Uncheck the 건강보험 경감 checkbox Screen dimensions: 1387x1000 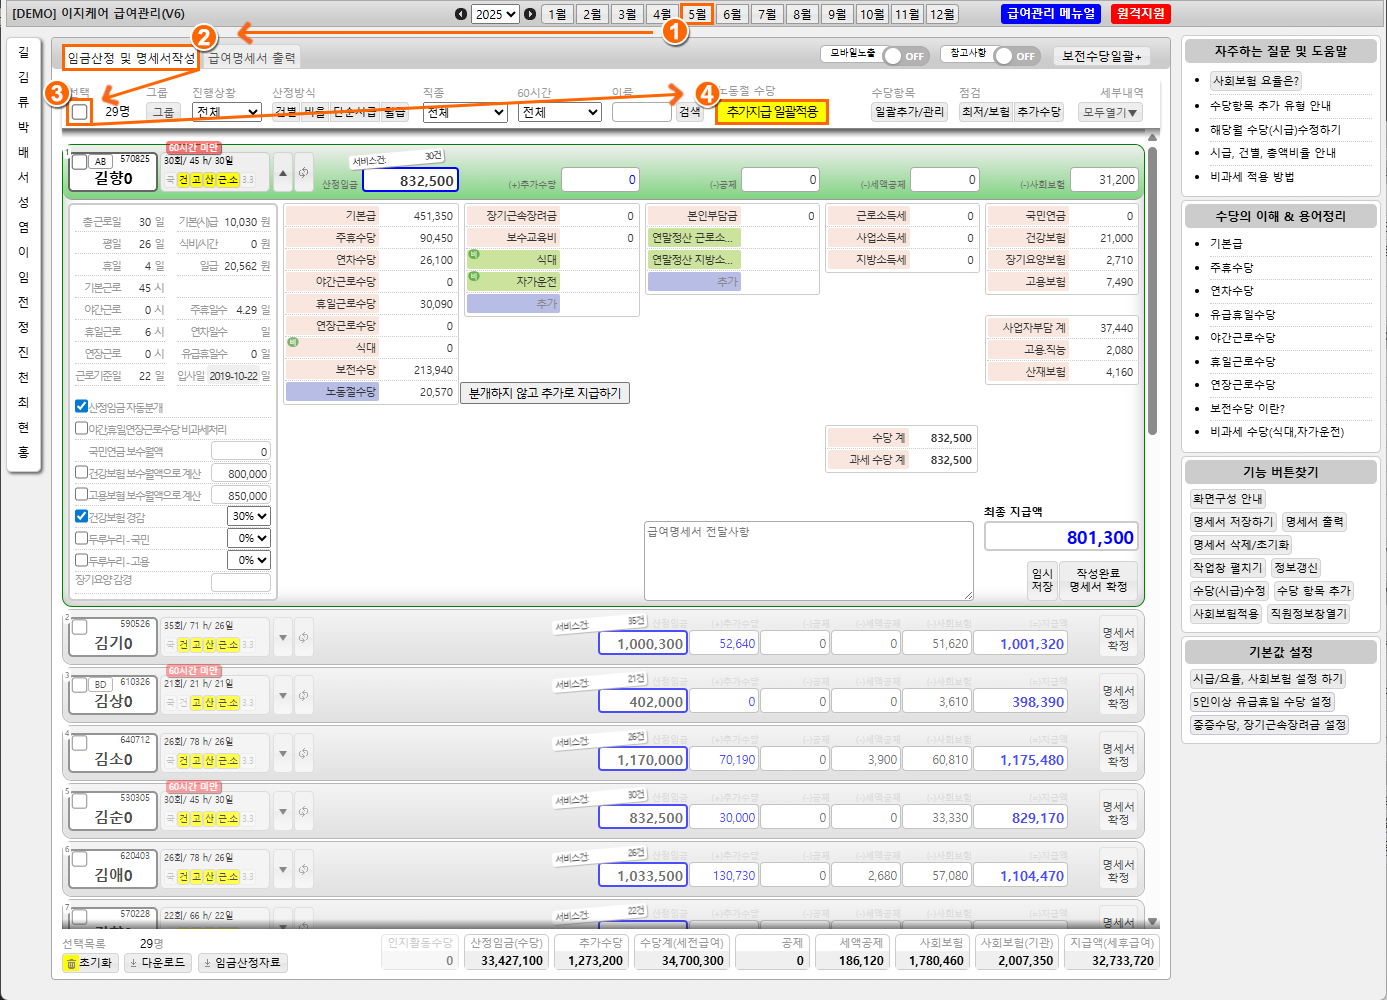[x=82, y=517]
